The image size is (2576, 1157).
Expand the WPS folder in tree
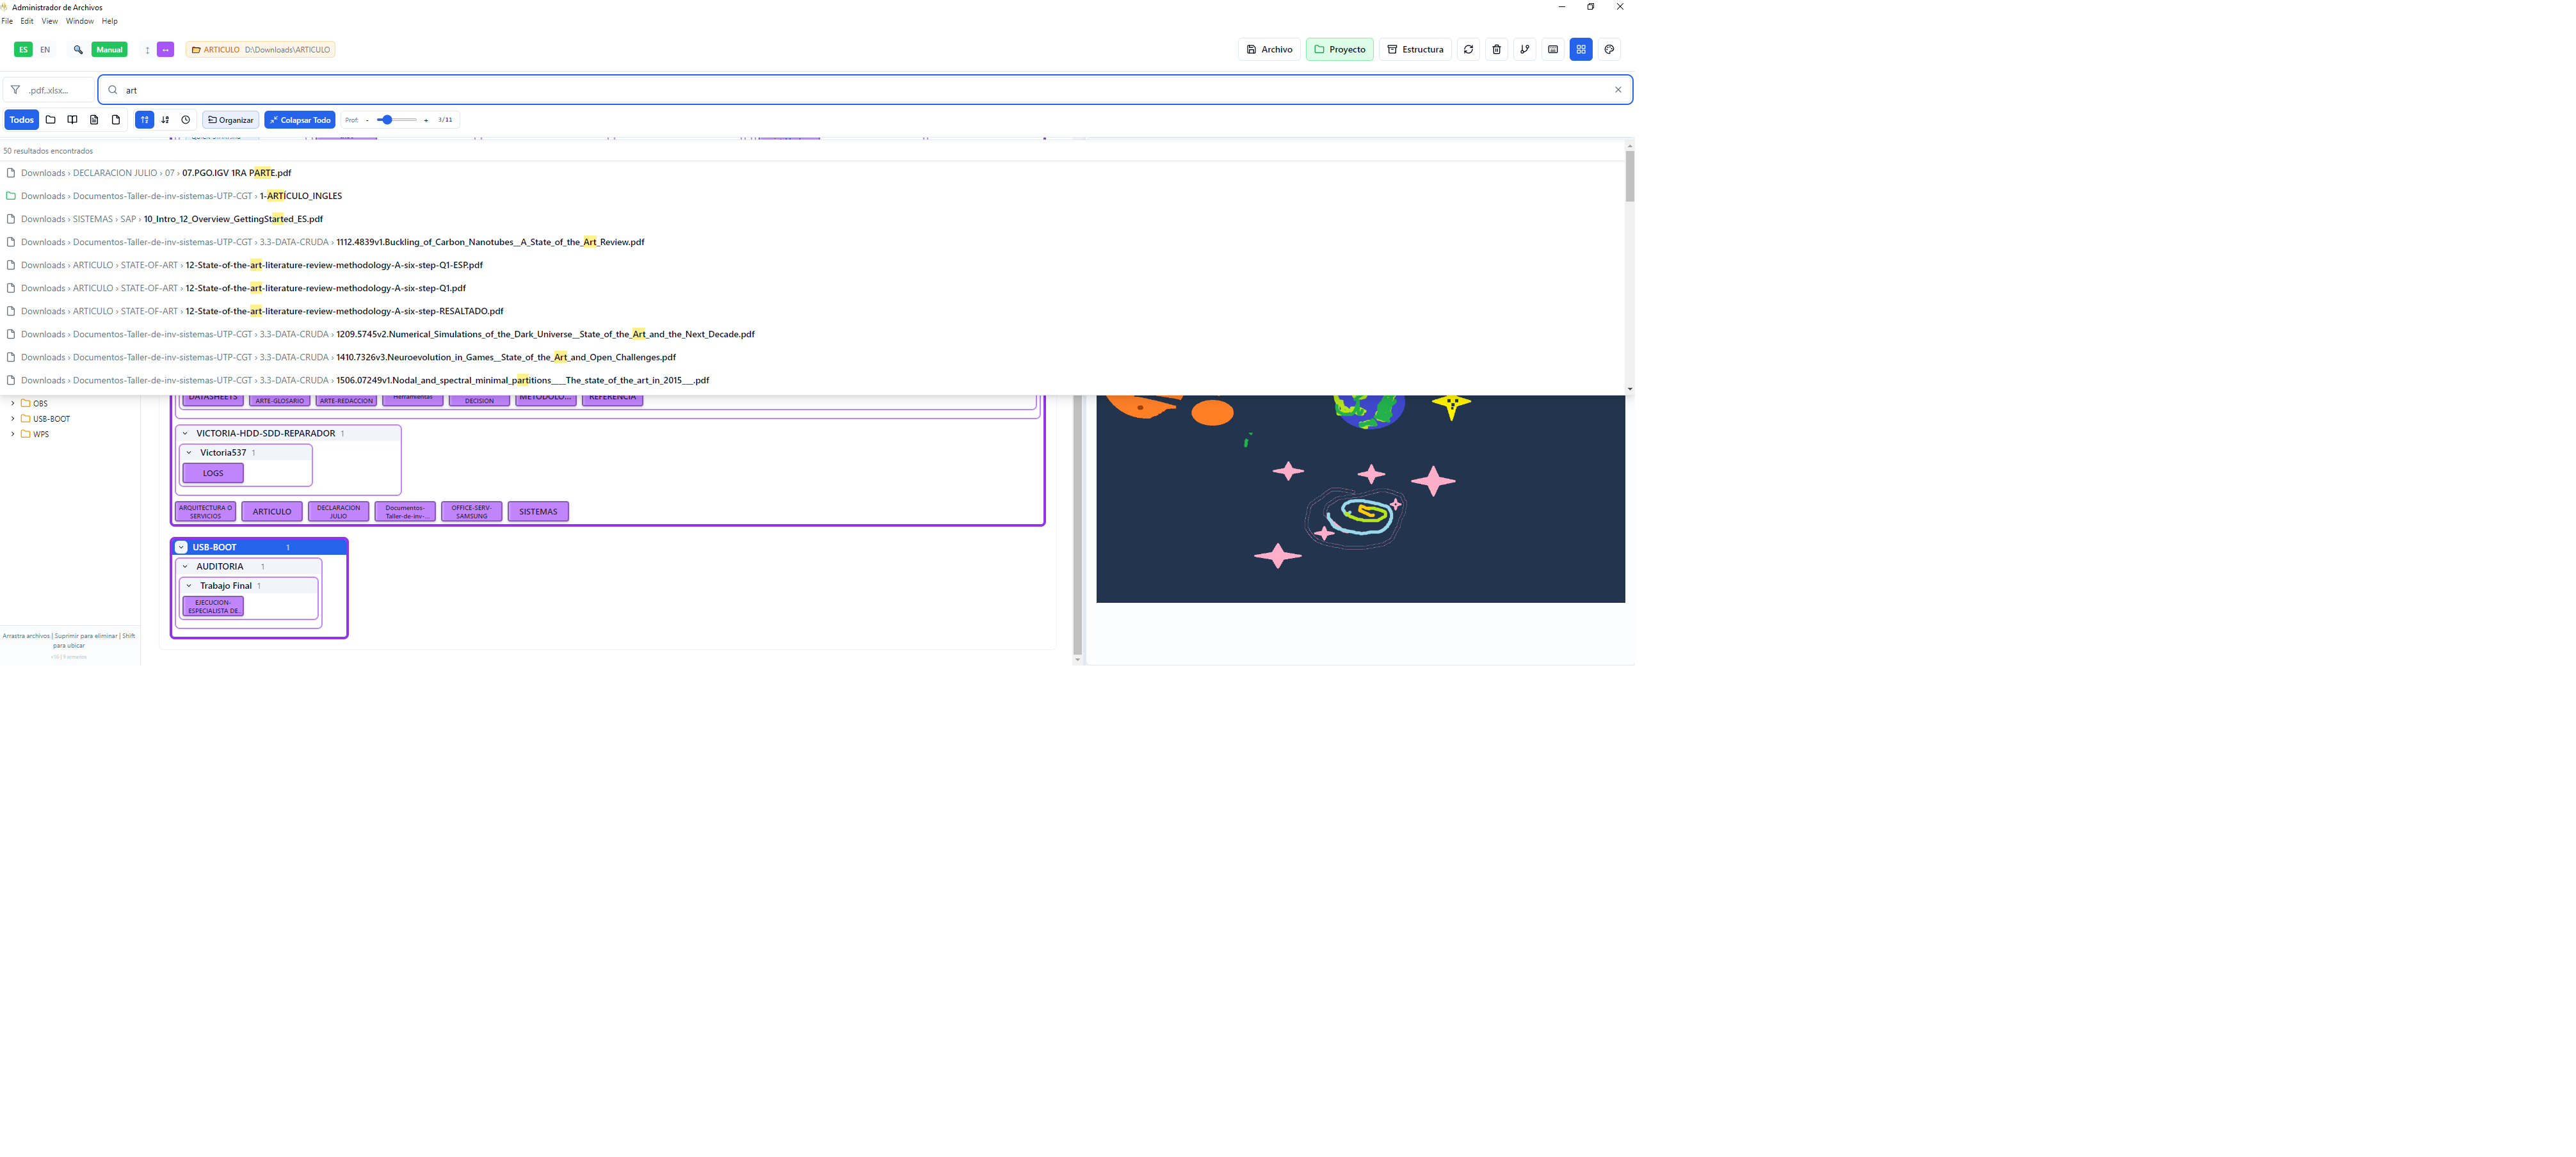point(12,434)
